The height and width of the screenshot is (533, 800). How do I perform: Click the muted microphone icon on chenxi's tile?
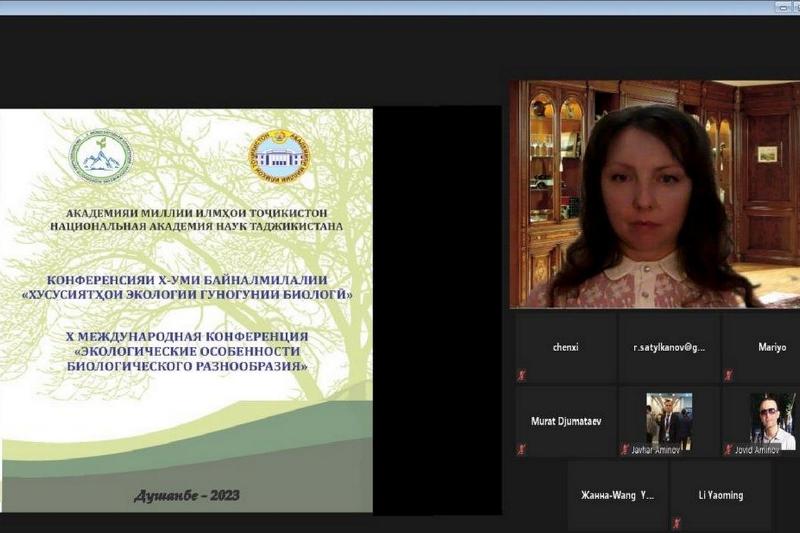coord(522,375)
